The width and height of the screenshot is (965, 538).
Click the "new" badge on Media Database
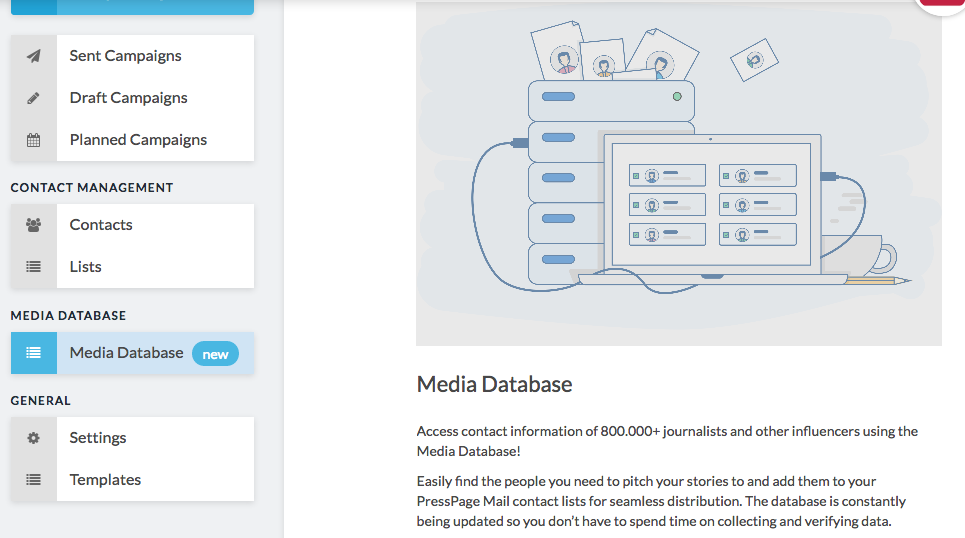point(215,354)
